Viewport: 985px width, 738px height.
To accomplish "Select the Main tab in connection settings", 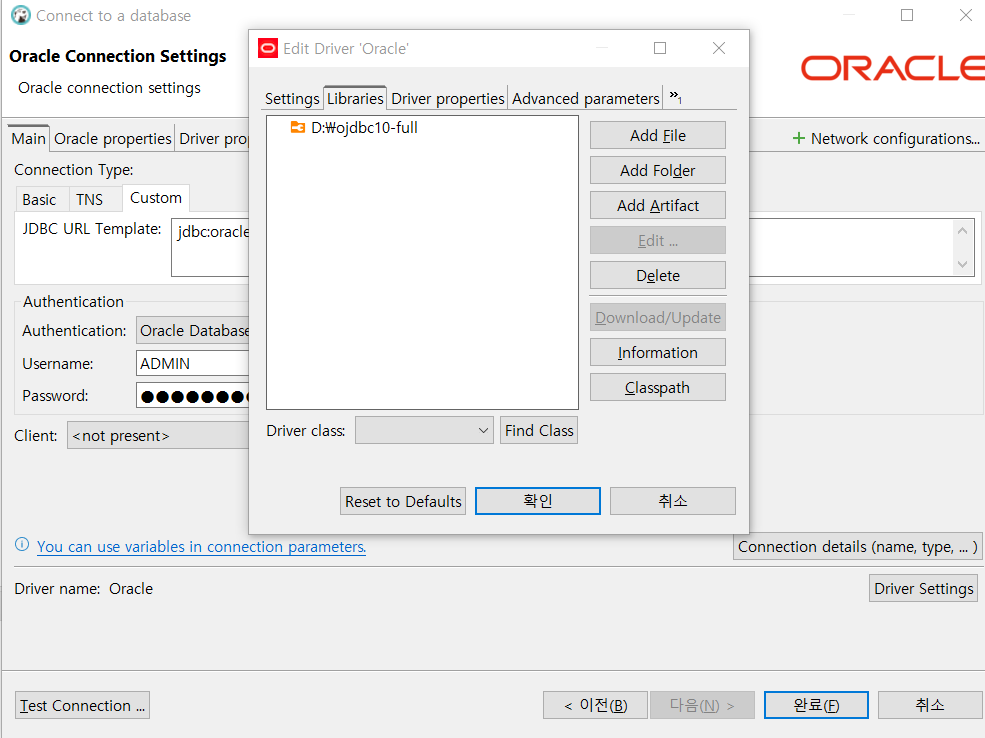I will click(28, 139).
